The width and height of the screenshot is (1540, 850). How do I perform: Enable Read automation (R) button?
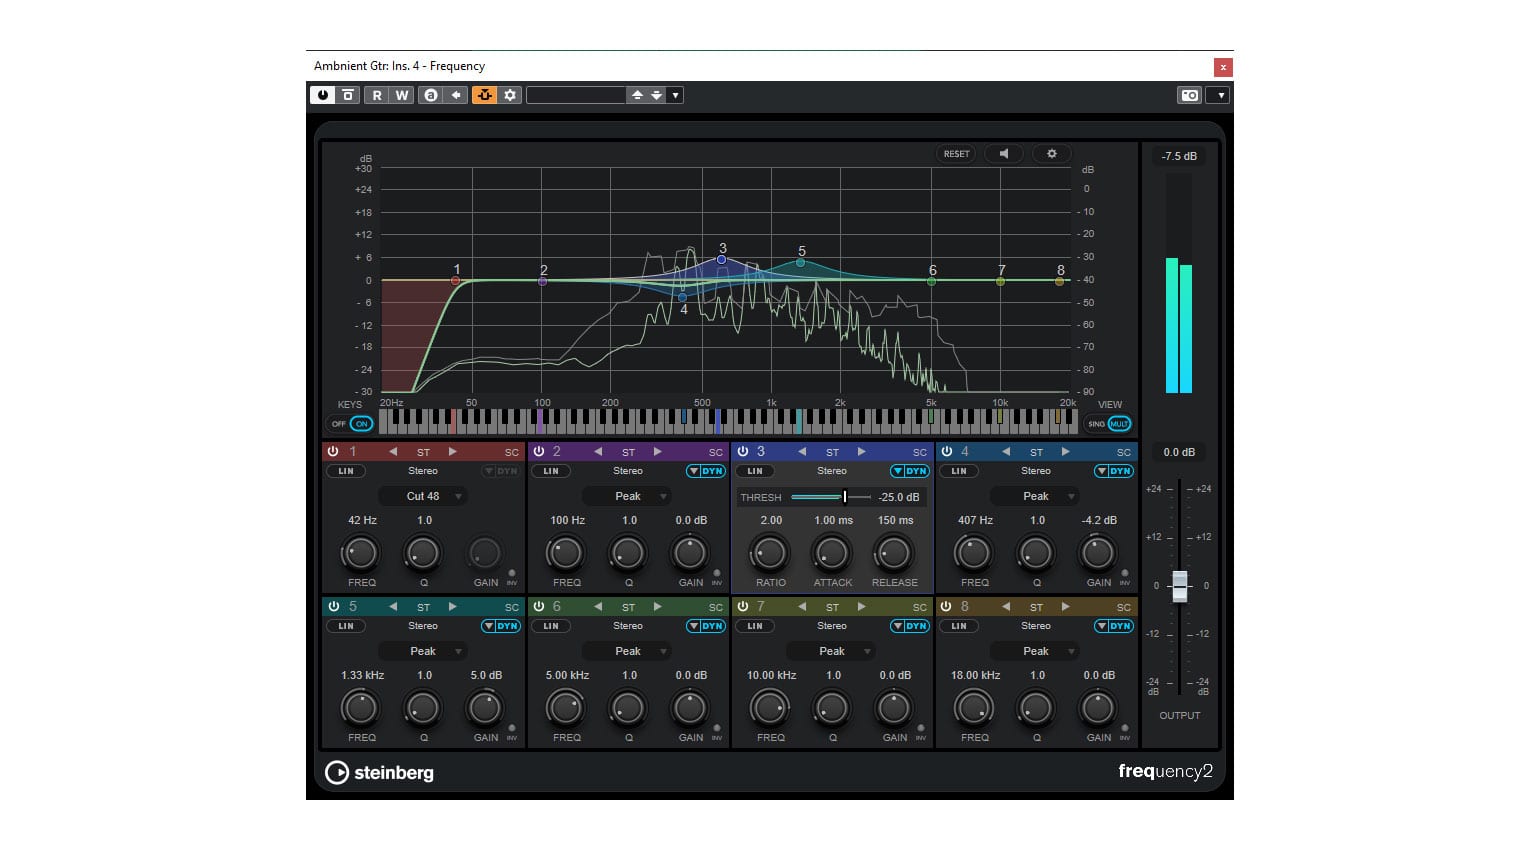(376, 95)
